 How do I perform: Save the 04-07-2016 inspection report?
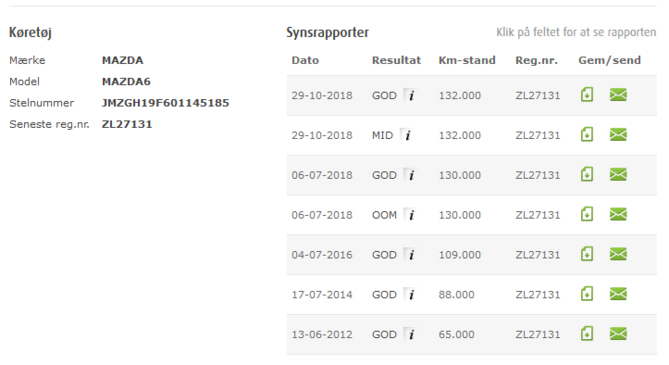click(587, 254)
